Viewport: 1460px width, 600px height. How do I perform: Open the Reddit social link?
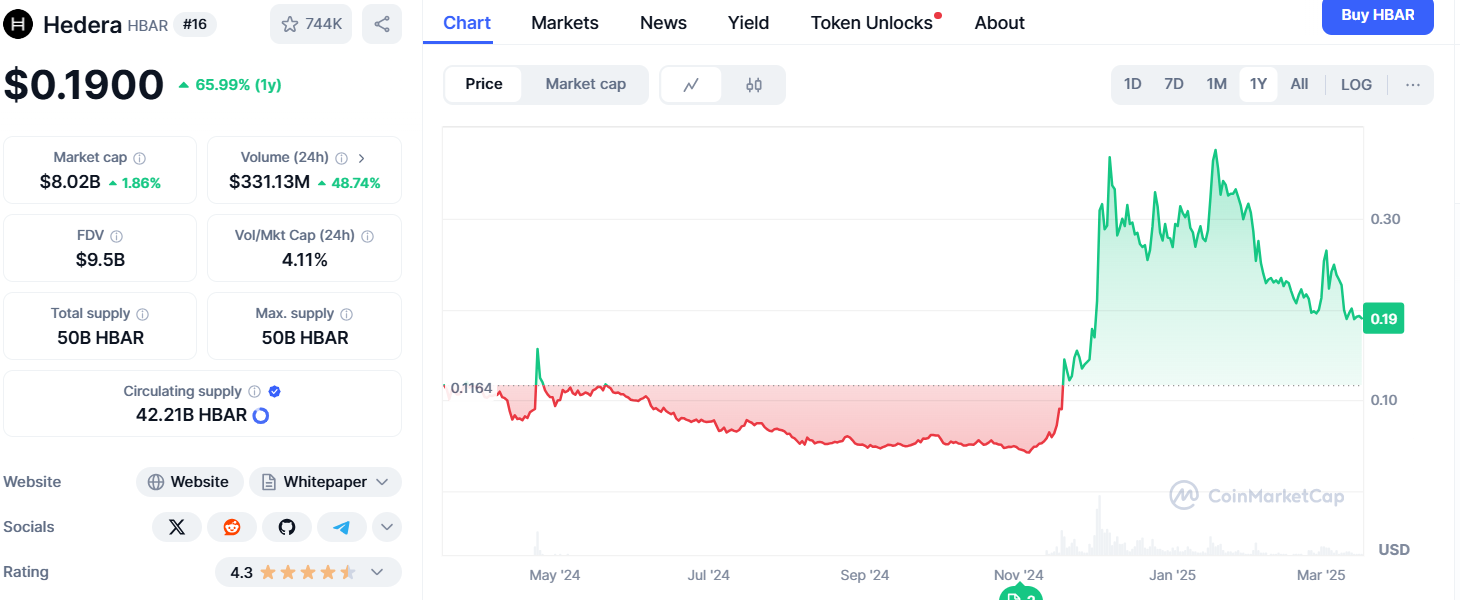click(232, 527)
